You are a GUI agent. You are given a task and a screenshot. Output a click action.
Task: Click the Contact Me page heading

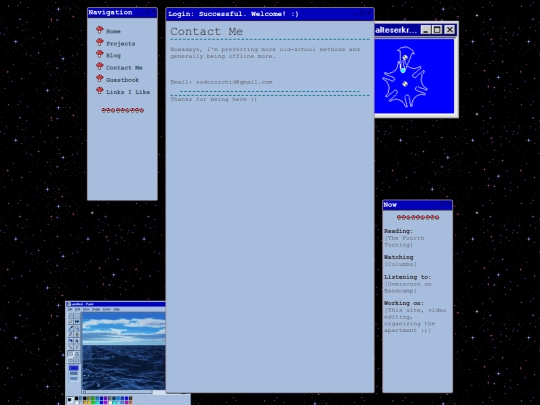click(x=207, y=31)
